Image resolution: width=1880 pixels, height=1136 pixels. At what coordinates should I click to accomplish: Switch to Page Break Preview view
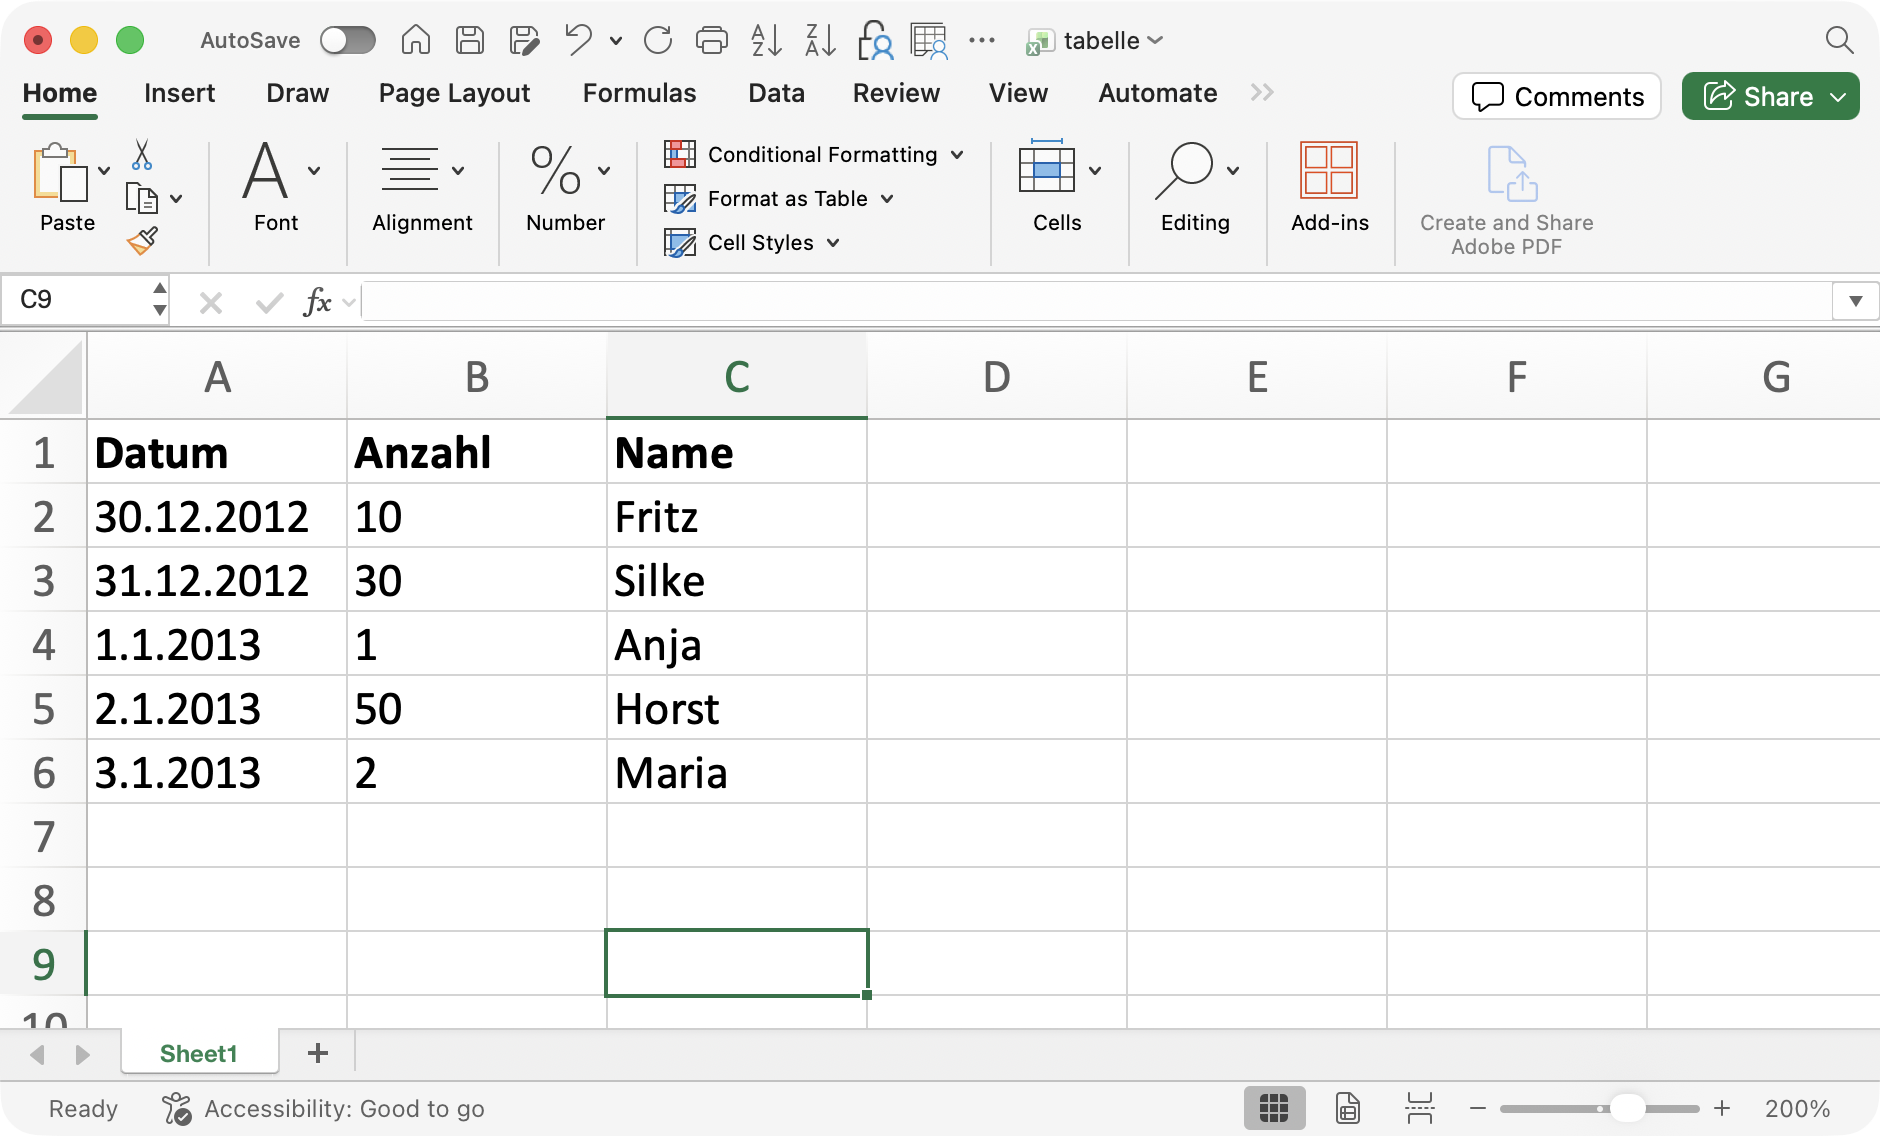pos(1419,1108)
